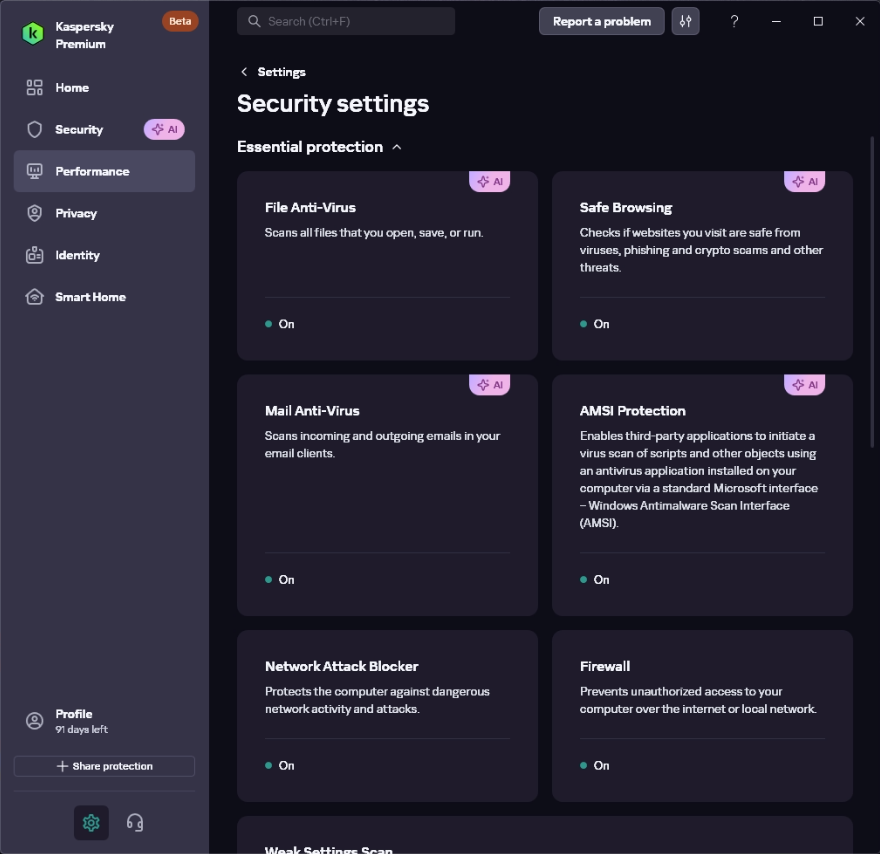Click the Share protection button
Viewport: 880px width, 854px height.
coord(104,766)
